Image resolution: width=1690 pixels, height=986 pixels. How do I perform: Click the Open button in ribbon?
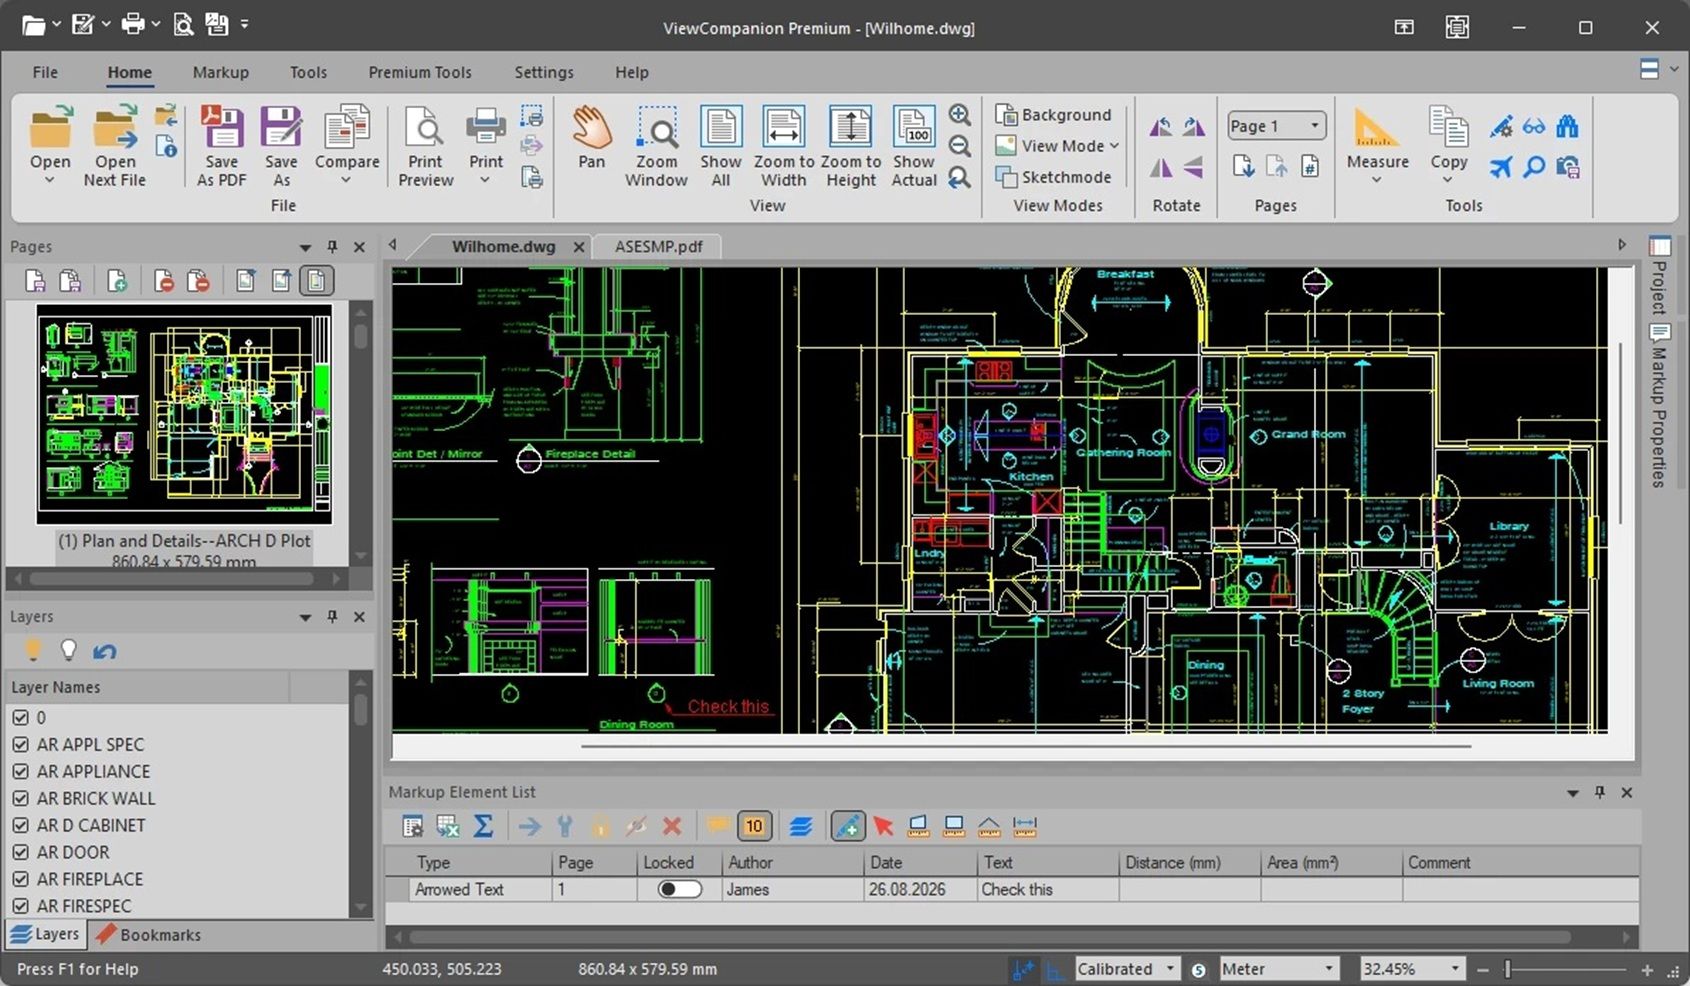point(49,137)
